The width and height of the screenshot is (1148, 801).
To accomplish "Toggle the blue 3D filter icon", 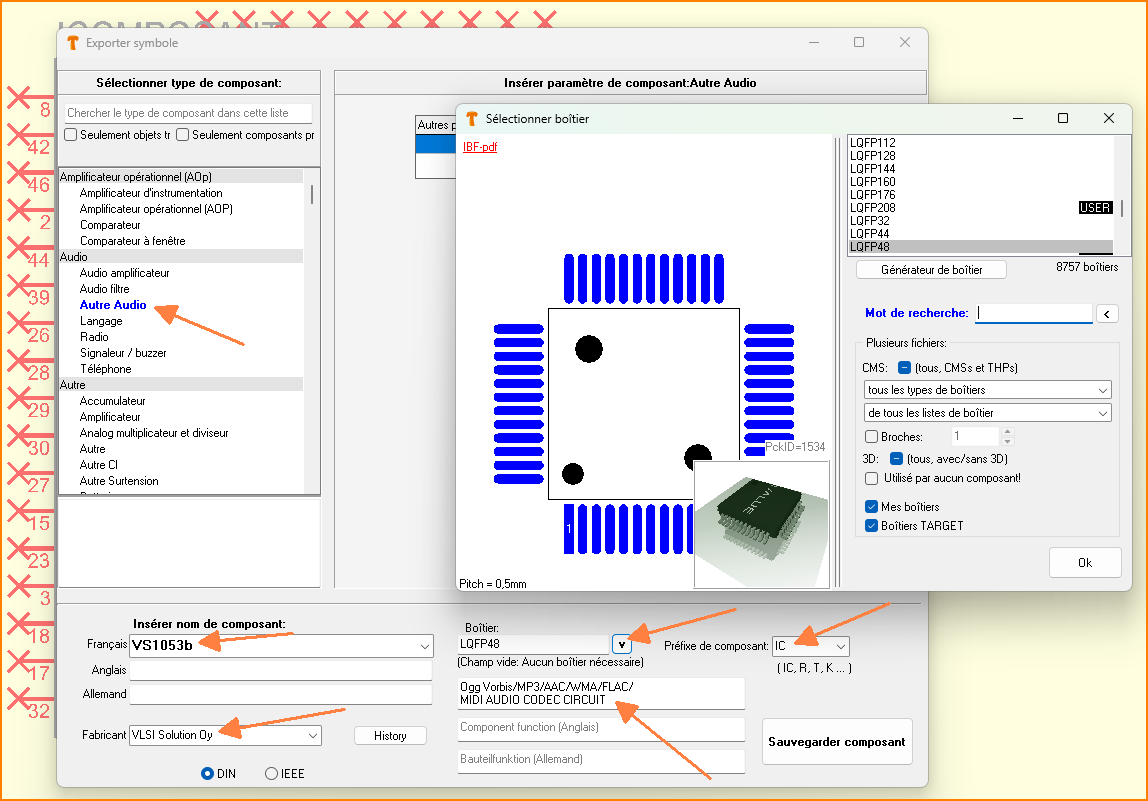I will click(x=896, y=459).
